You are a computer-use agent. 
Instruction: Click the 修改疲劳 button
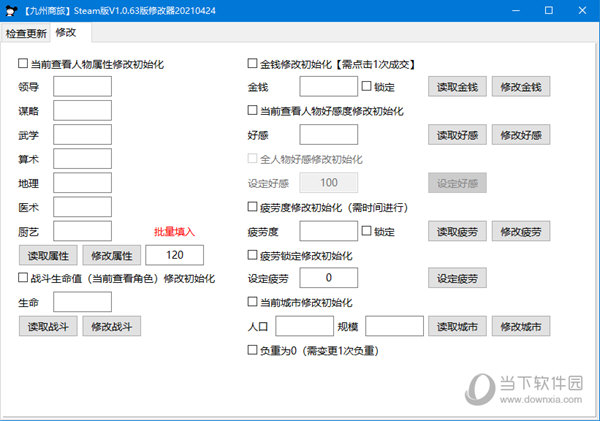coord(521,231)
